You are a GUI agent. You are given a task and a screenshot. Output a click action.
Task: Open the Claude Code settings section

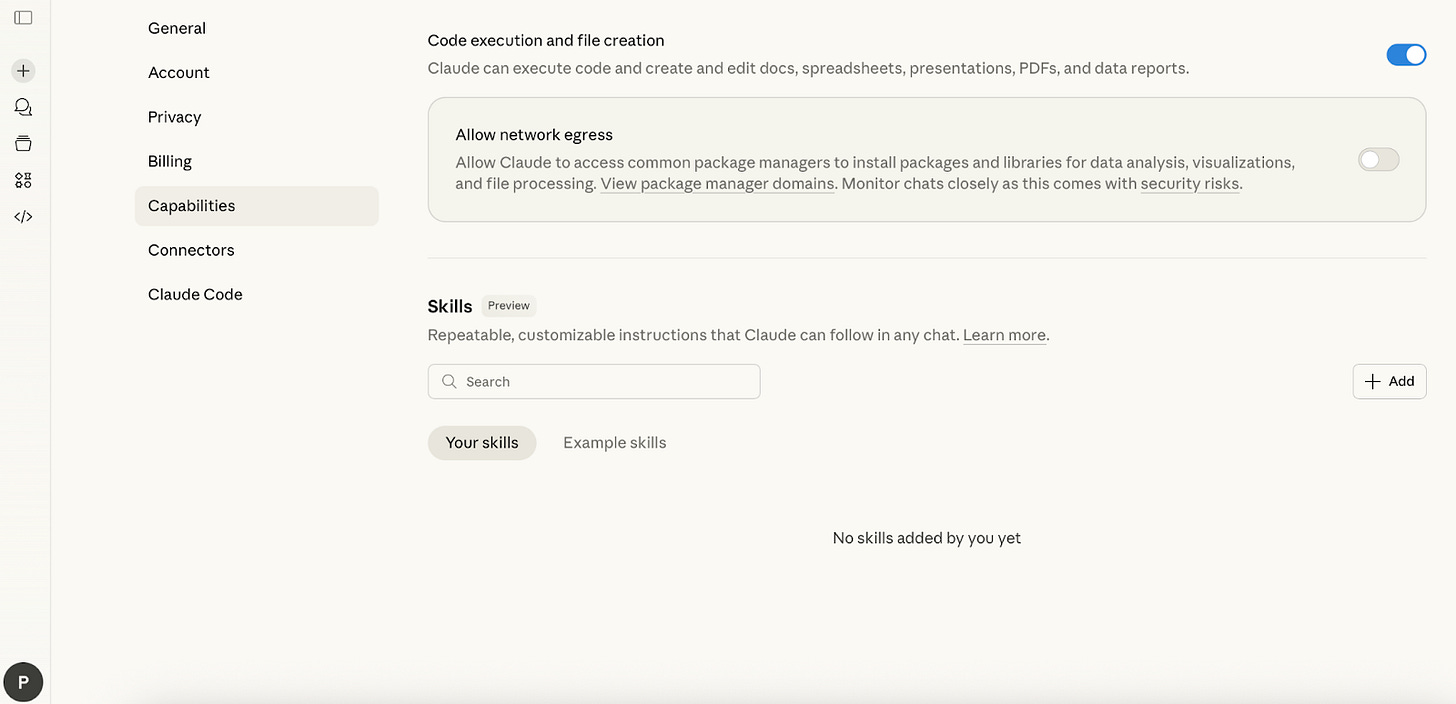tap(195, 294)
